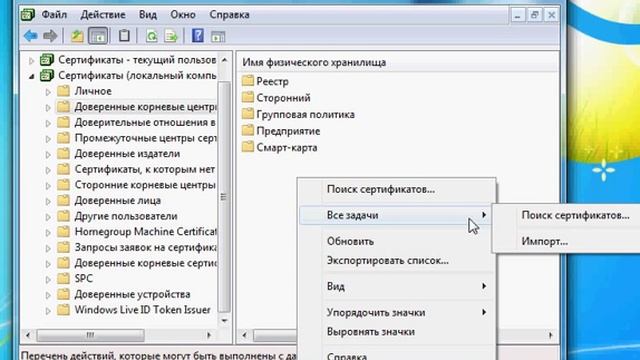Click the Forward arrow toolbar icon
Image resolution: width=640 pixels, height=360 pixels.
[50, 36]
